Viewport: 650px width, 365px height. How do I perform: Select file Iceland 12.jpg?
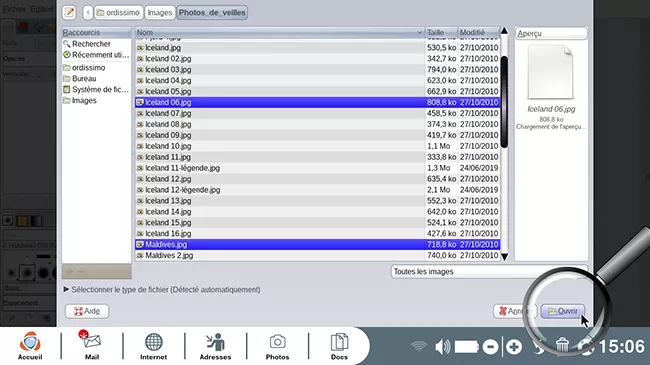(318, 179)
